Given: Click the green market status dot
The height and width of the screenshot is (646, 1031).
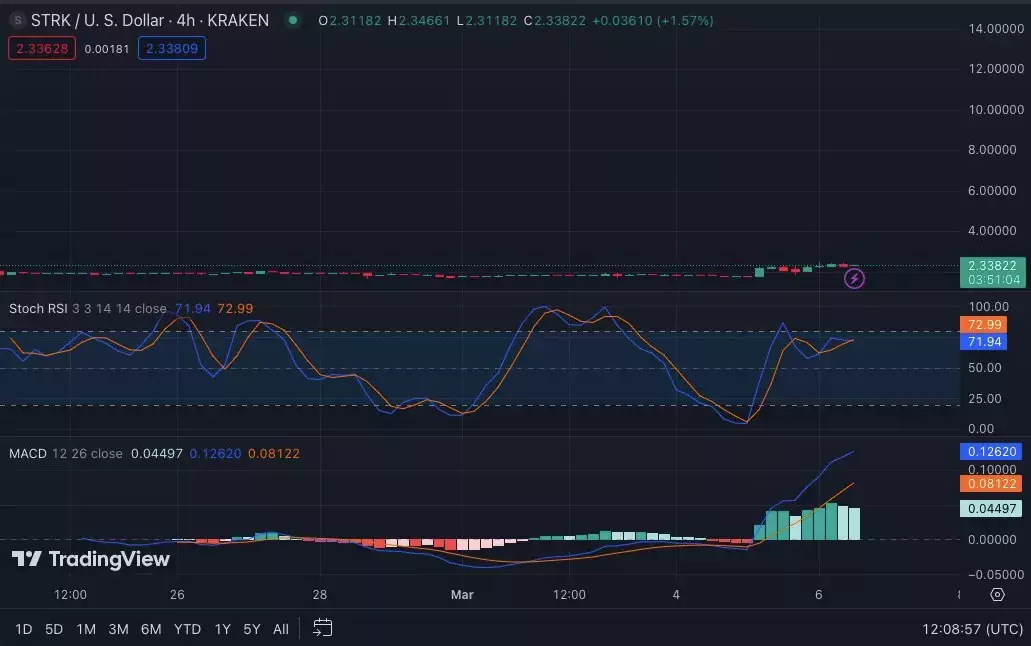Looking at the screenshot, I should tap(293, 20).
